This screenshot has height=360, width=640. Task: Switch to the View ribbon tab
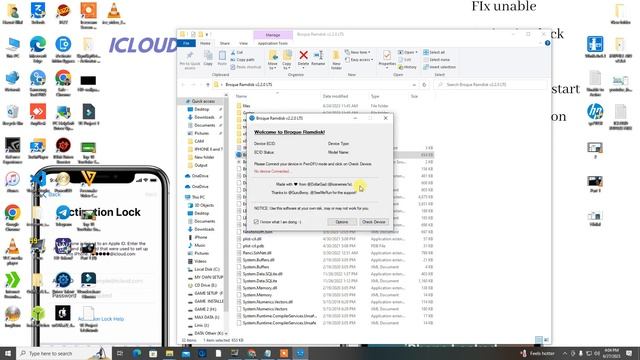[x=243, y=43]
